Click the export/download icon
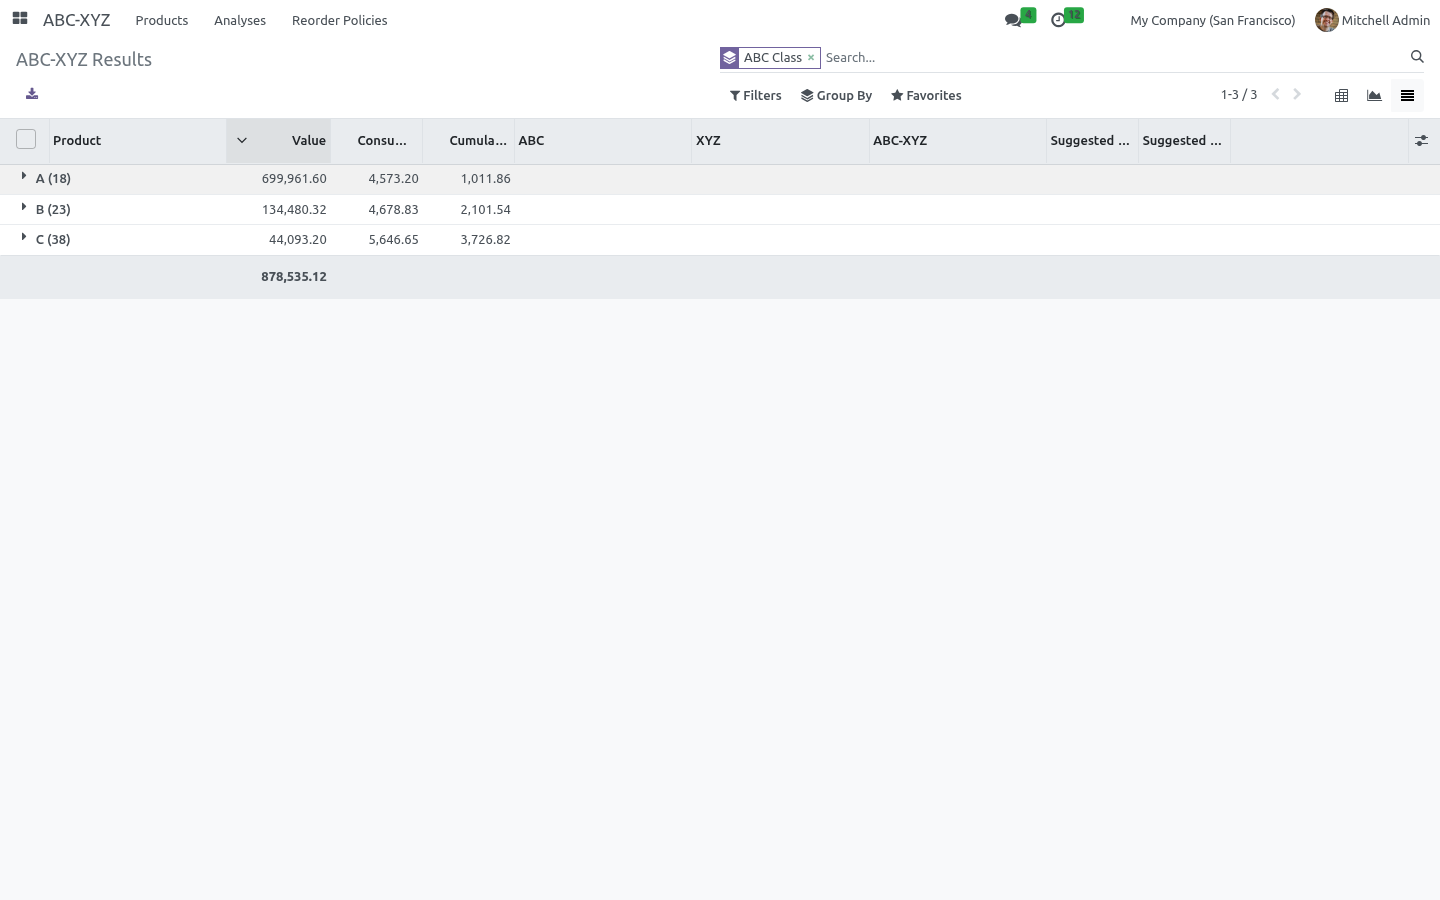Image resolution: width=1440 pixels, height=900 pixels. pyautogui.click(x=32, y=94)
